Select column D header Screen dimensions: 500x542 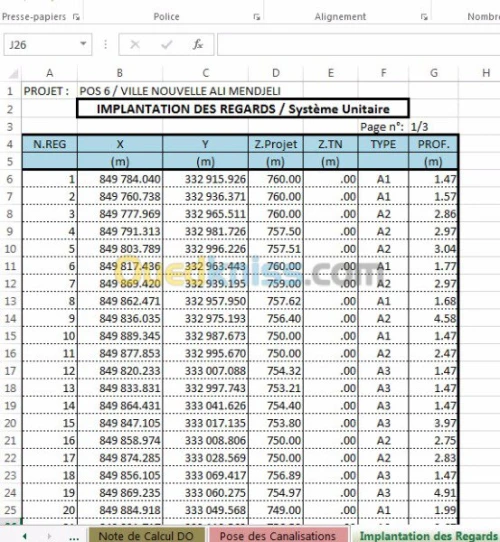276,73
